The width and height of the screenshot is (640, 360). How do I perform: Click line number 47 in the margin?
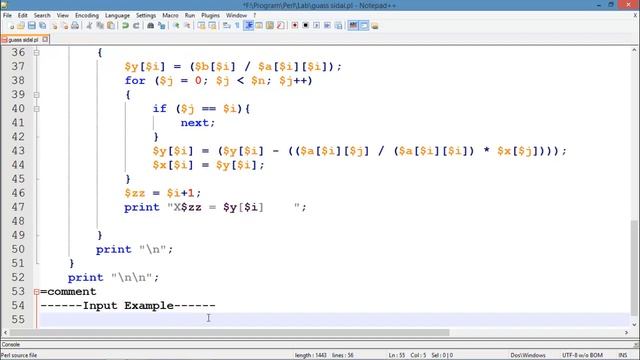coord(18,207)
